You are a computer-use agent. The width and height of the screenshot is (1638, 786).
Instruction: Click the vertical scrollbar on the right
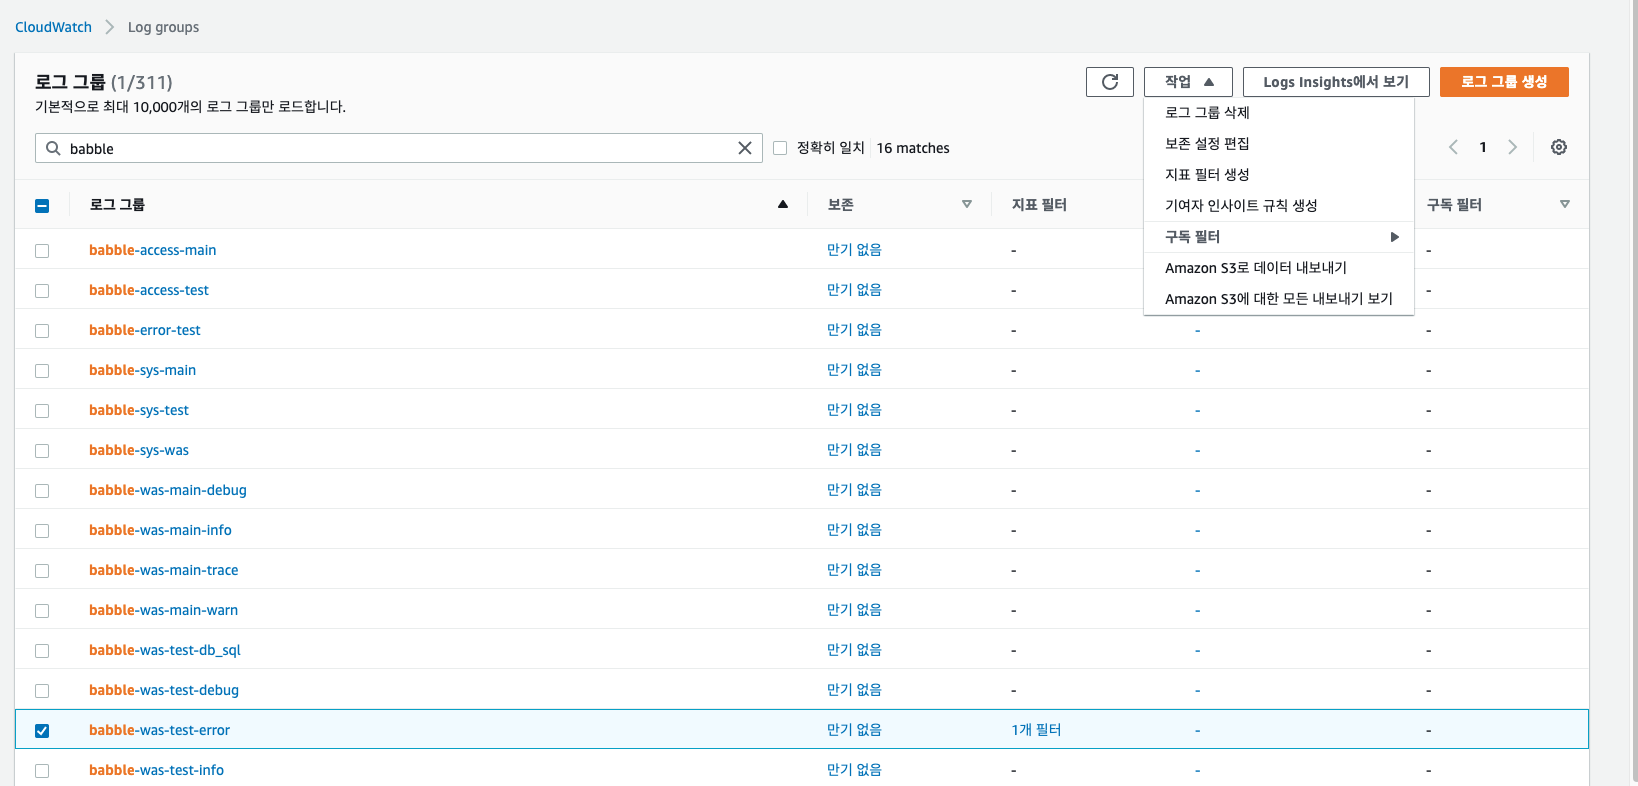point(1633,393)
